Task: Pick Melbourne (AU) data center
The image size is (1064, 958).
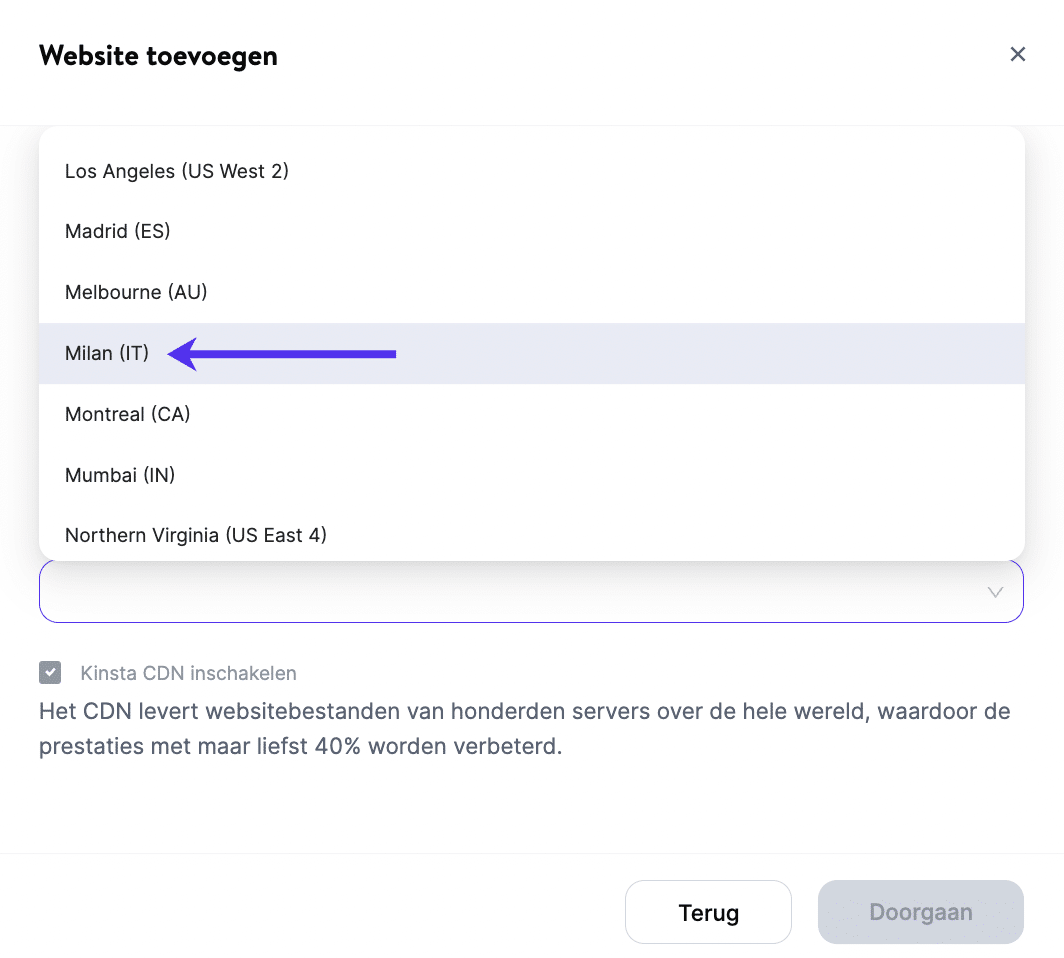Action: click(136, 292)
